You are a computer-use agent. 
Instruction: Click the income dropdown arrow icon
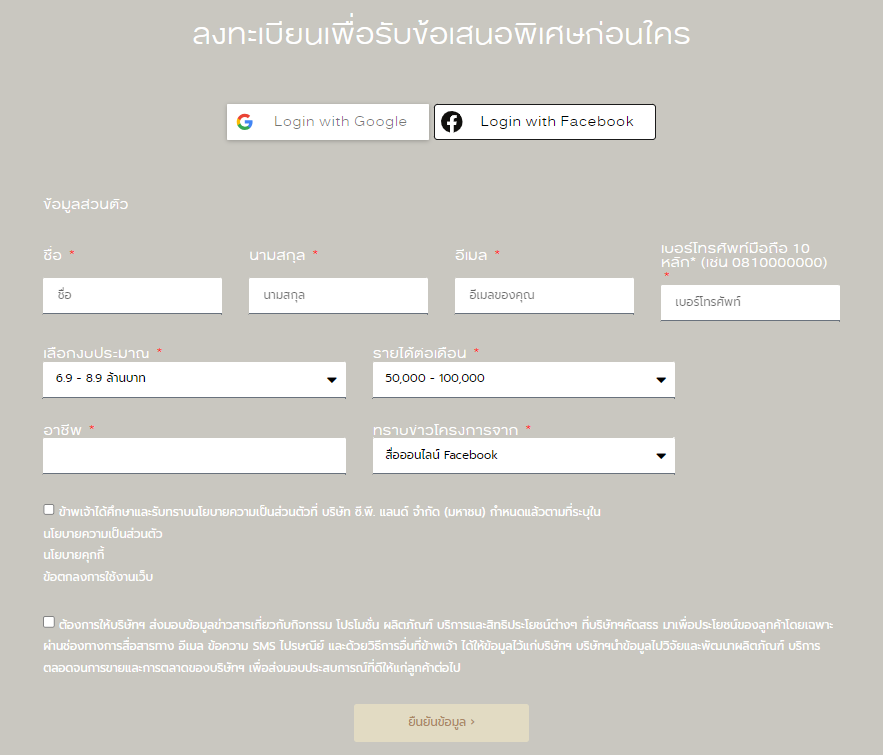click(x=661, y=380)
